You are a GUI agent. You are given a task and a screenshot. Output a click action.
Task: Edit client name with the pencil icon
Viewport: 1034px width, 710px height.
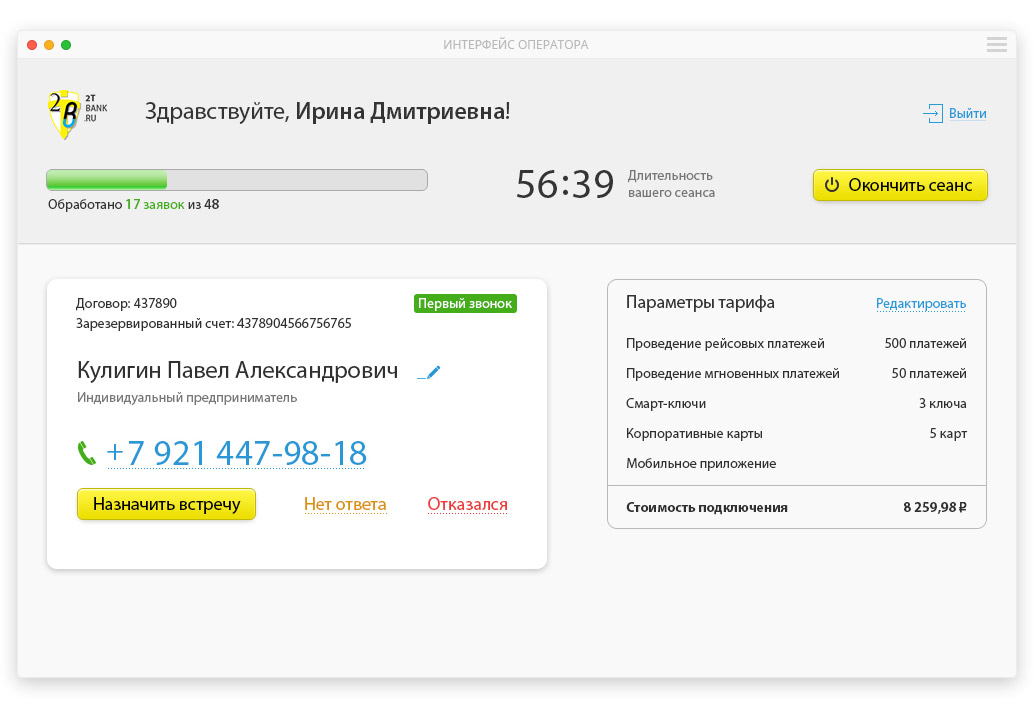429,372
